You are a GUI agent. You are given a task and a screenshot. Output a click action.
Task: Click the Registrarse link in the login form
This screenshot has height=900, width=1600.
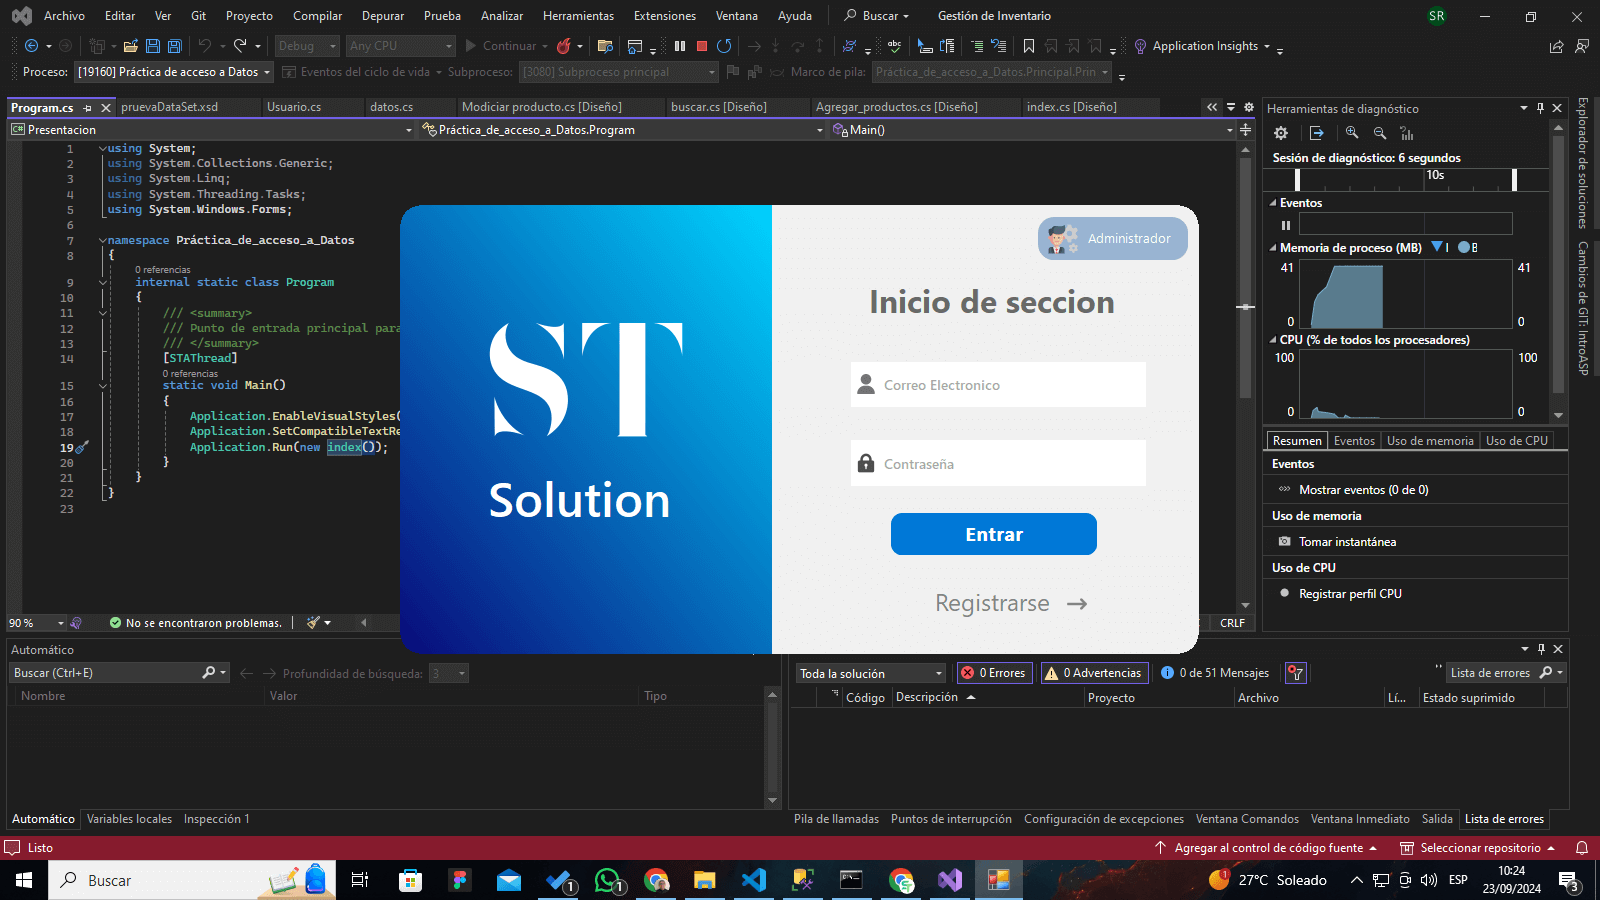1011,603
